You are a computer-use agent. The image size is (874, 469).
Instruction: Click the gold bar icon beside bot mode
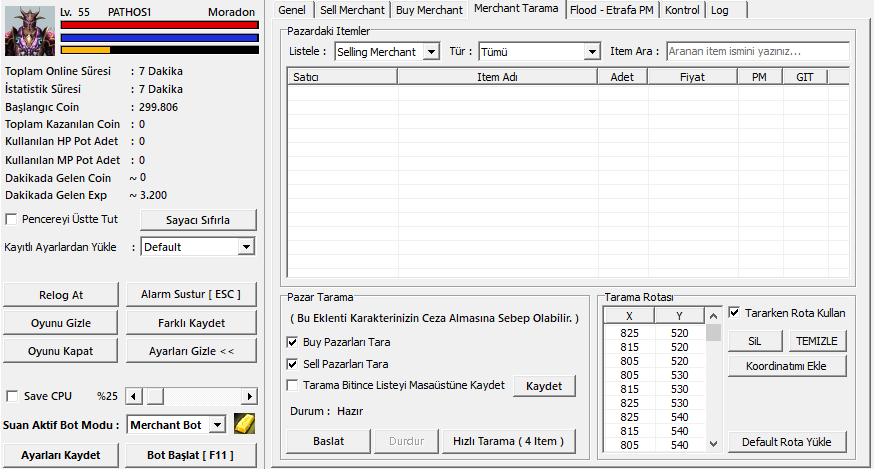pyautogui.click(x=245, y=424)
